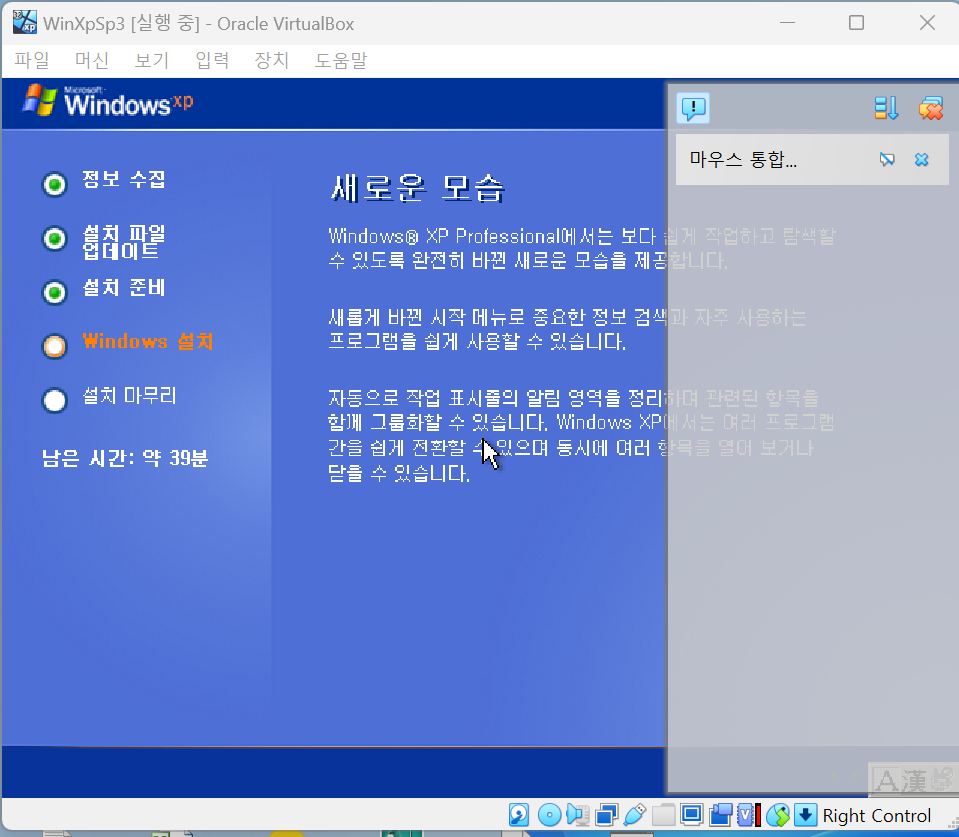959x837 pixels.
Task: Open the 입력 menu
Action: (x=212, y=60)
